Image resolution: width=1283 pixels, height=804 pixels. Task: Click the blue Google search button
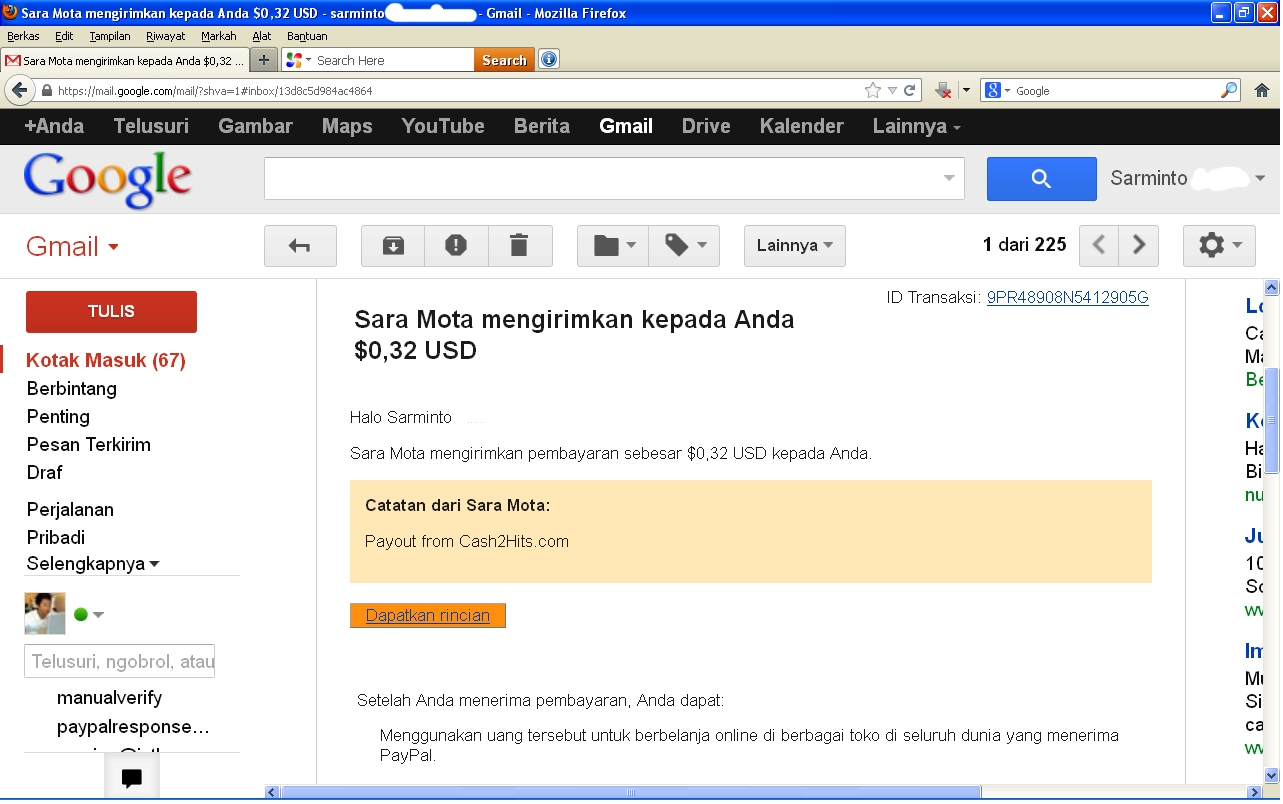[x=1041, y=179]
